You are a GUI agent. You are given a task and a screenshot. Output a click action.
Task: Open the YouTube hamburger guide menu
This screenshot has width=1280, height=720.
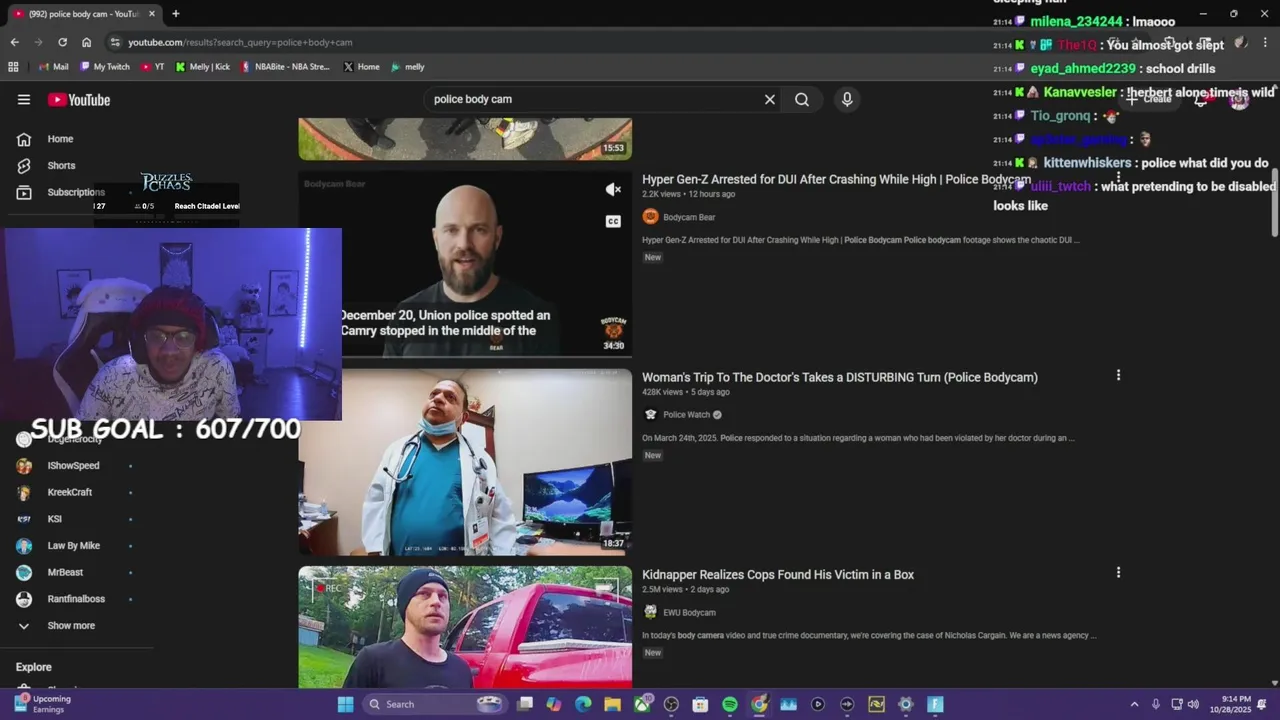click(x=24, y=99)
